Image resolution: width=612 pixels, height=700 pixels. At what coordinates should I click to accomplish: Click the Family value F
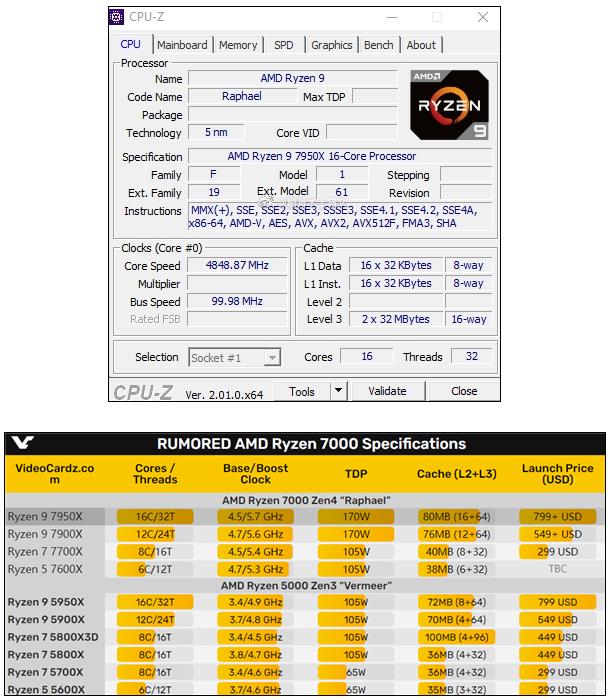(214, 174)
